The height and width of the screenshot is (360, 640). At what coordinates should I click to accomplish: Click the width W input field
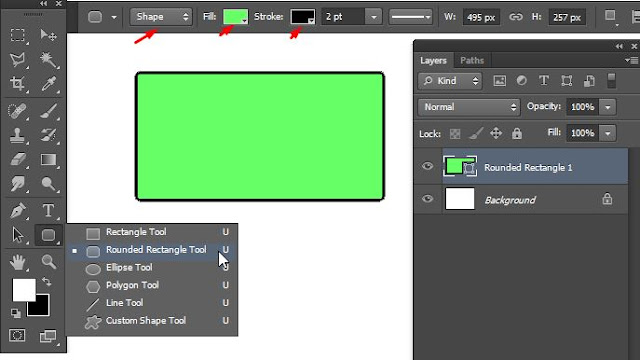[x=481, y=17]
